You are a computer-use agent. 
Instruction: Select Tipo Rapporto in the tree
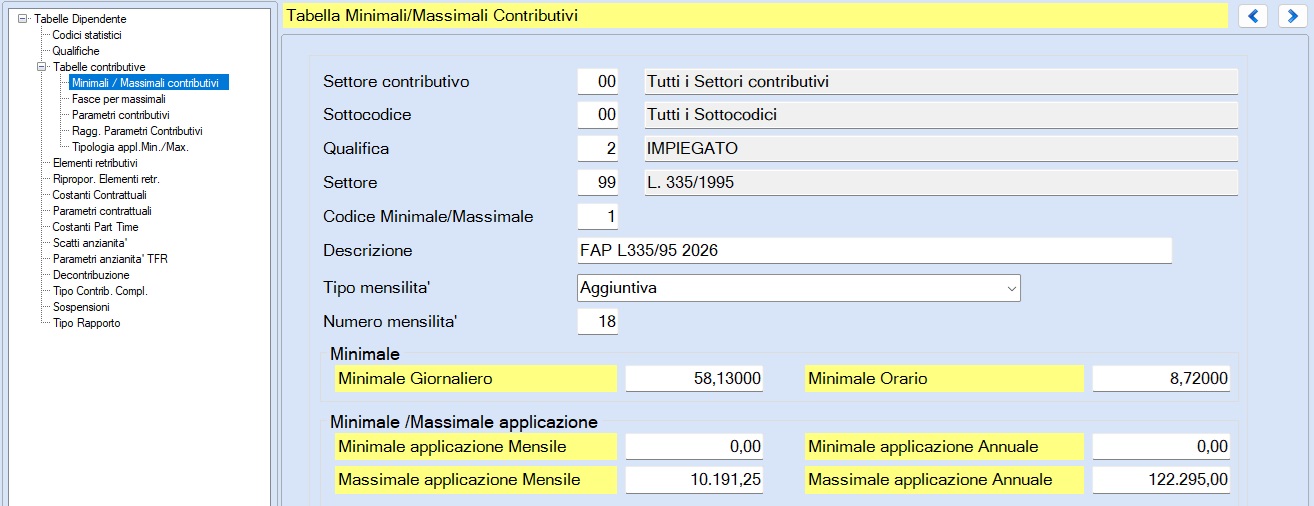pyautogui.click(x=86, y=323)
